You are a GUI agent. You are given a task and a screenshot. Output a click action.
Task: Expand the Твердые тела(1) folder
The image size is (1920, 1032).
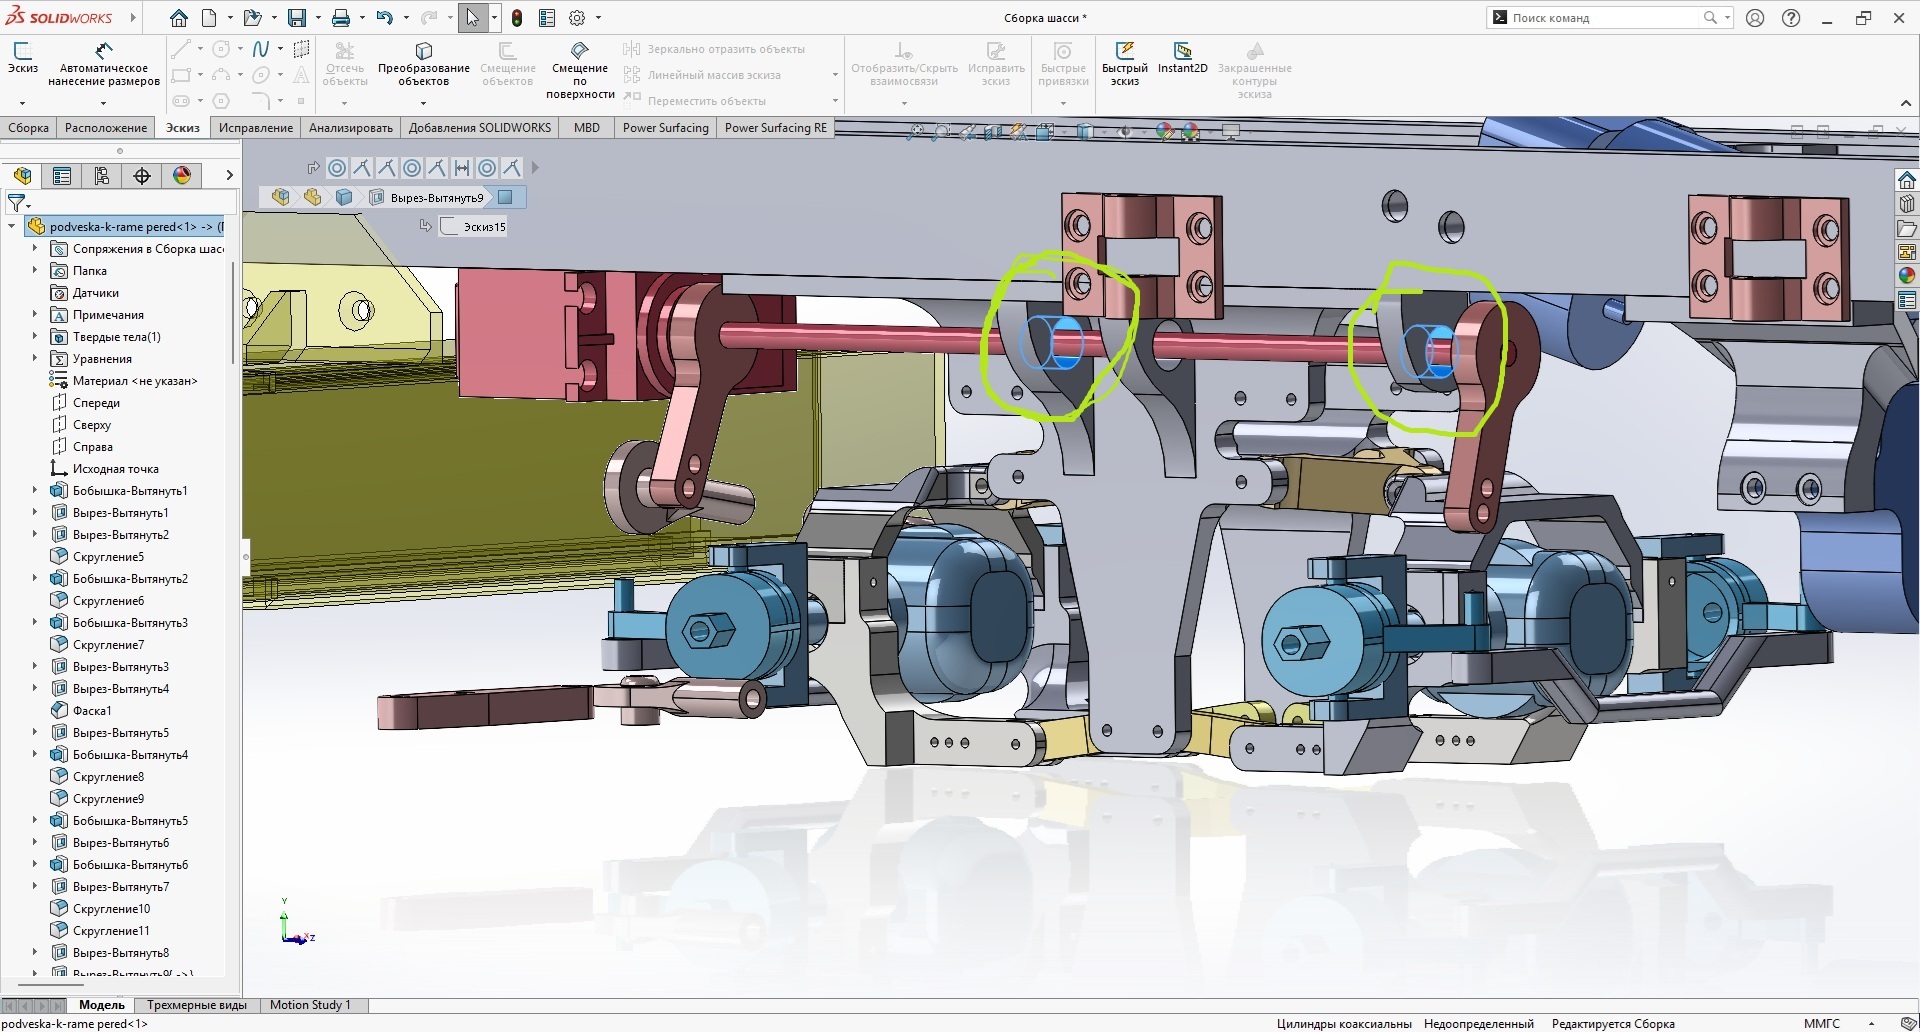[35, 337]
